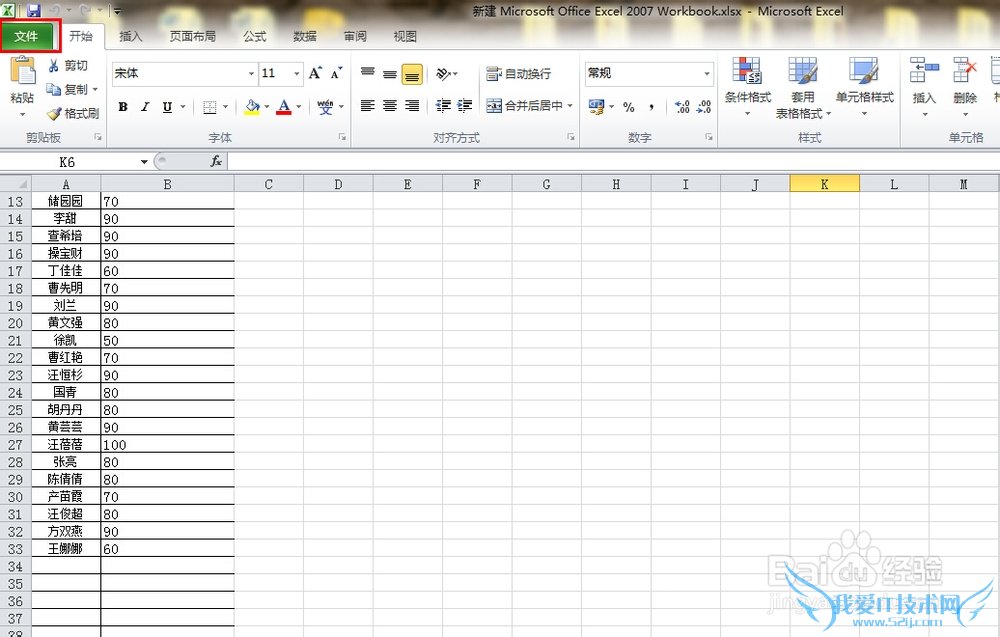Click 自动换行 wrap text button
Viewport: 1000px width, 637px height.
[x=518, y=74]
